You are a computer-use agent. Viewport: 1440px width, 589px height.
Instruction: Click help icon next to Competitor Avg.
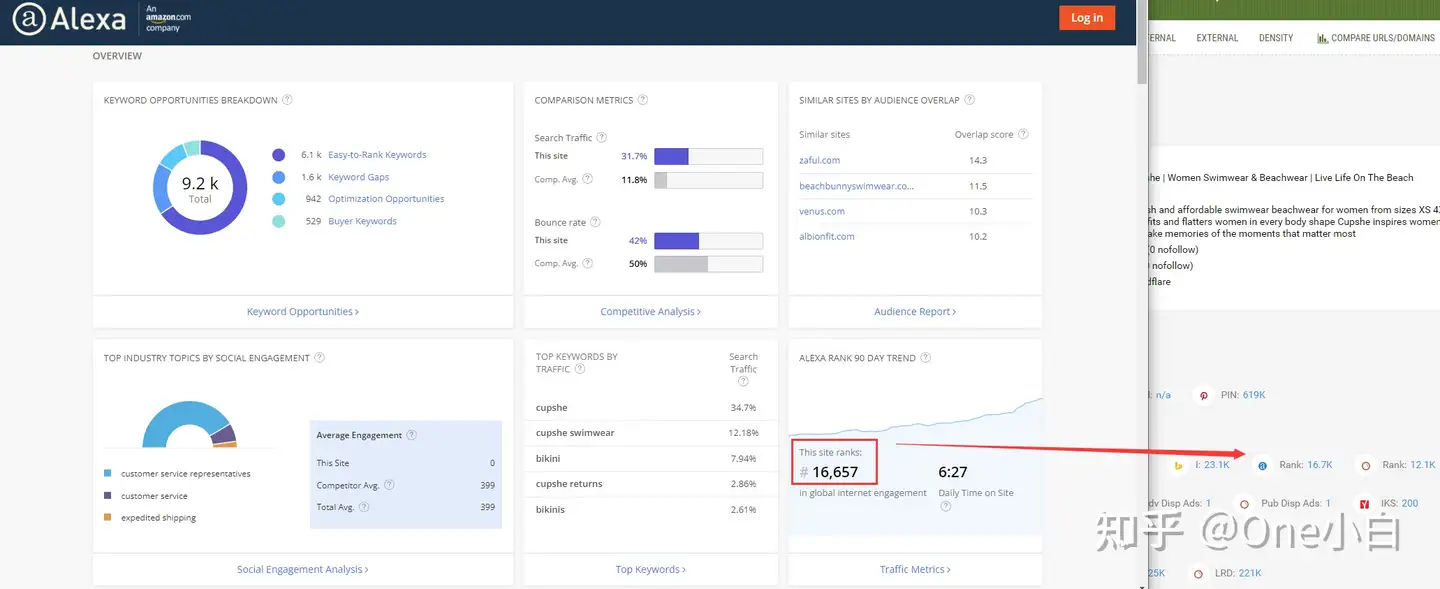coord(390,485)
